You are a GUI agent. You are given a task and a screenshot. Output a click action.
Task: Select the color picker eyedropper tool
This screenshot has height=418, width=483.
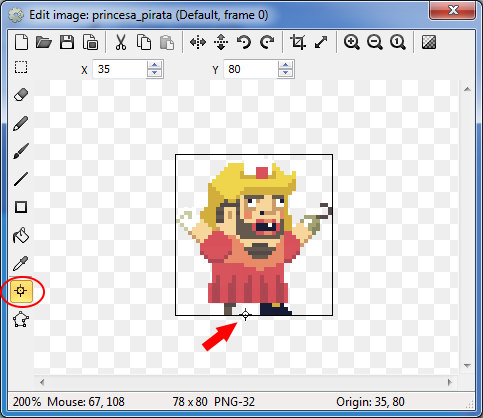pos(21,263)
